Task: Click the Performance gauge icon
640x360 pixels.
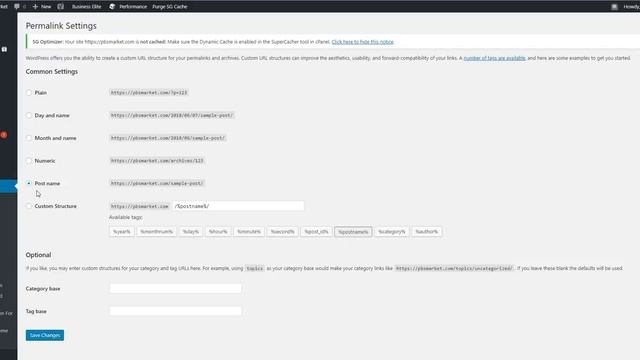Action: [x=112, y=7]
